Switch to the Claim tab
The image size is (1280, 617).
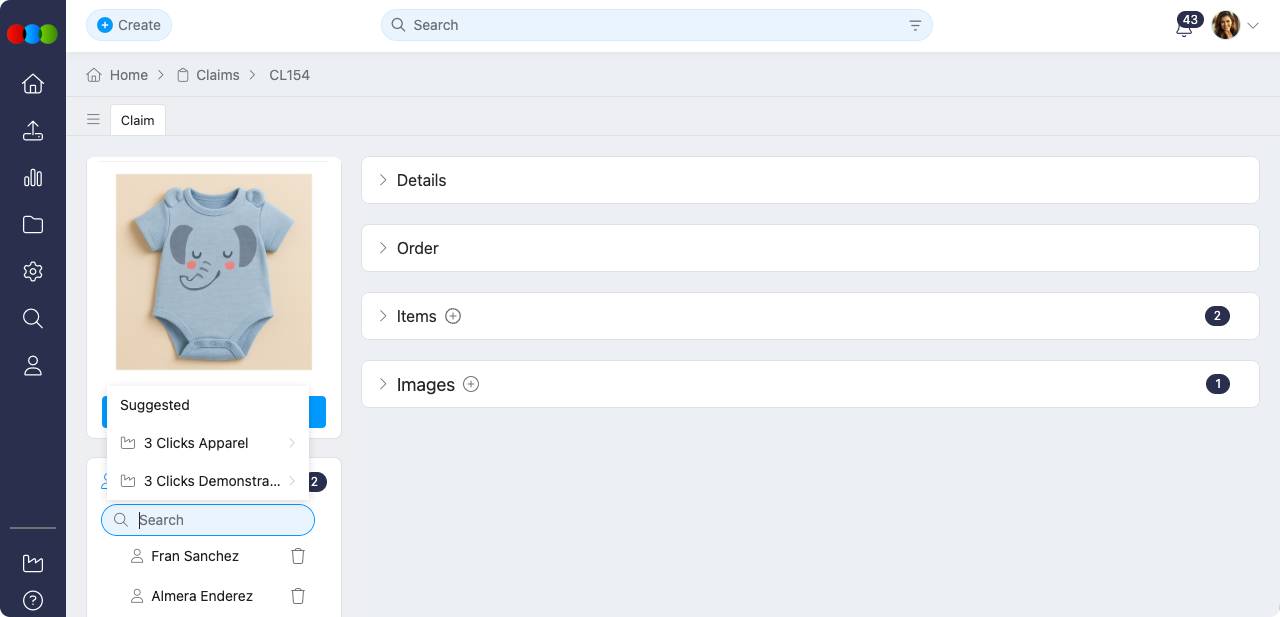(137, 120)
